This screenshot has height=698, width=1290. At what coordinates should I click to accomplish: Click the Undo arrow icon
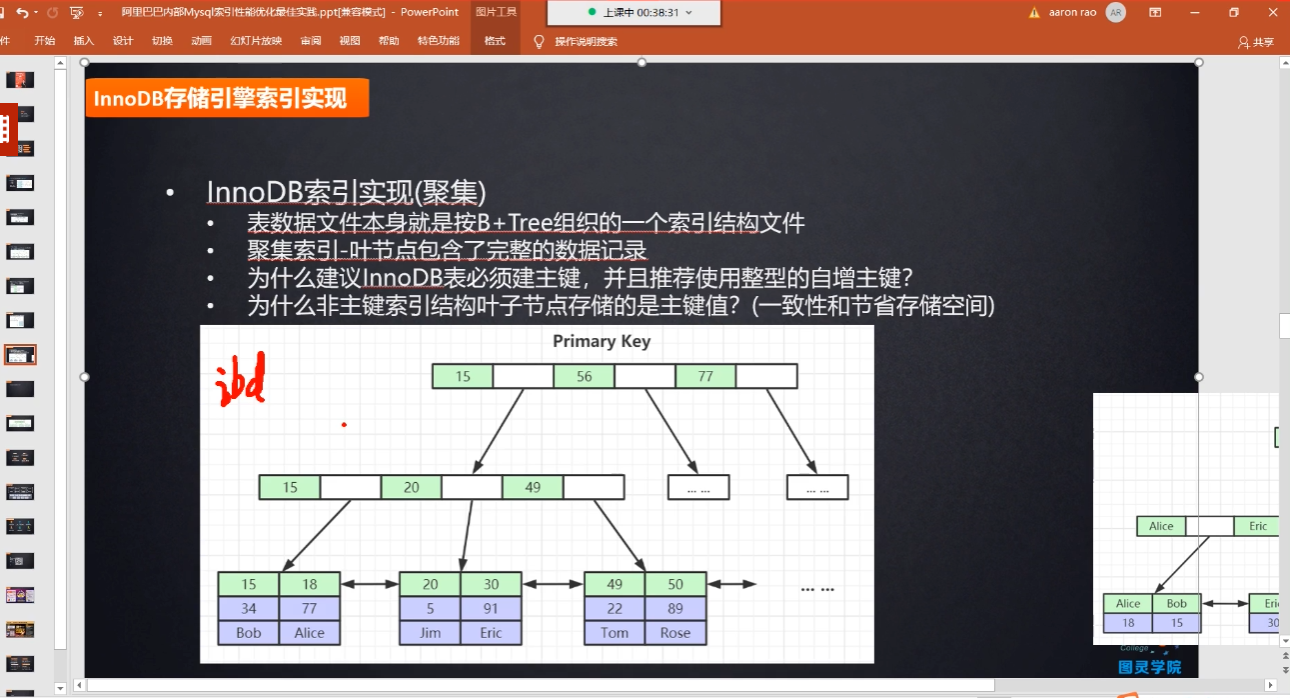tap(22, 12)
